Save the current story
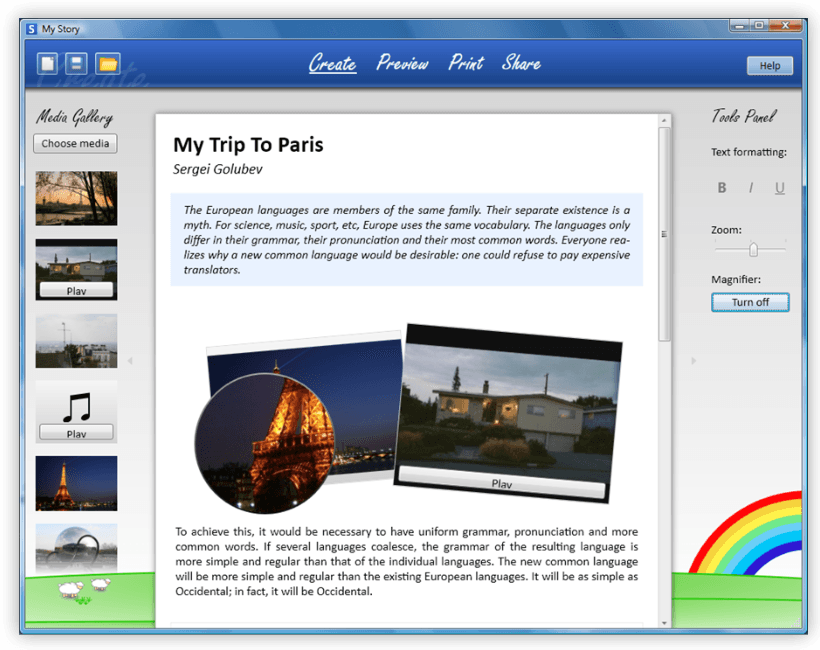 click(x=77, y=63)
